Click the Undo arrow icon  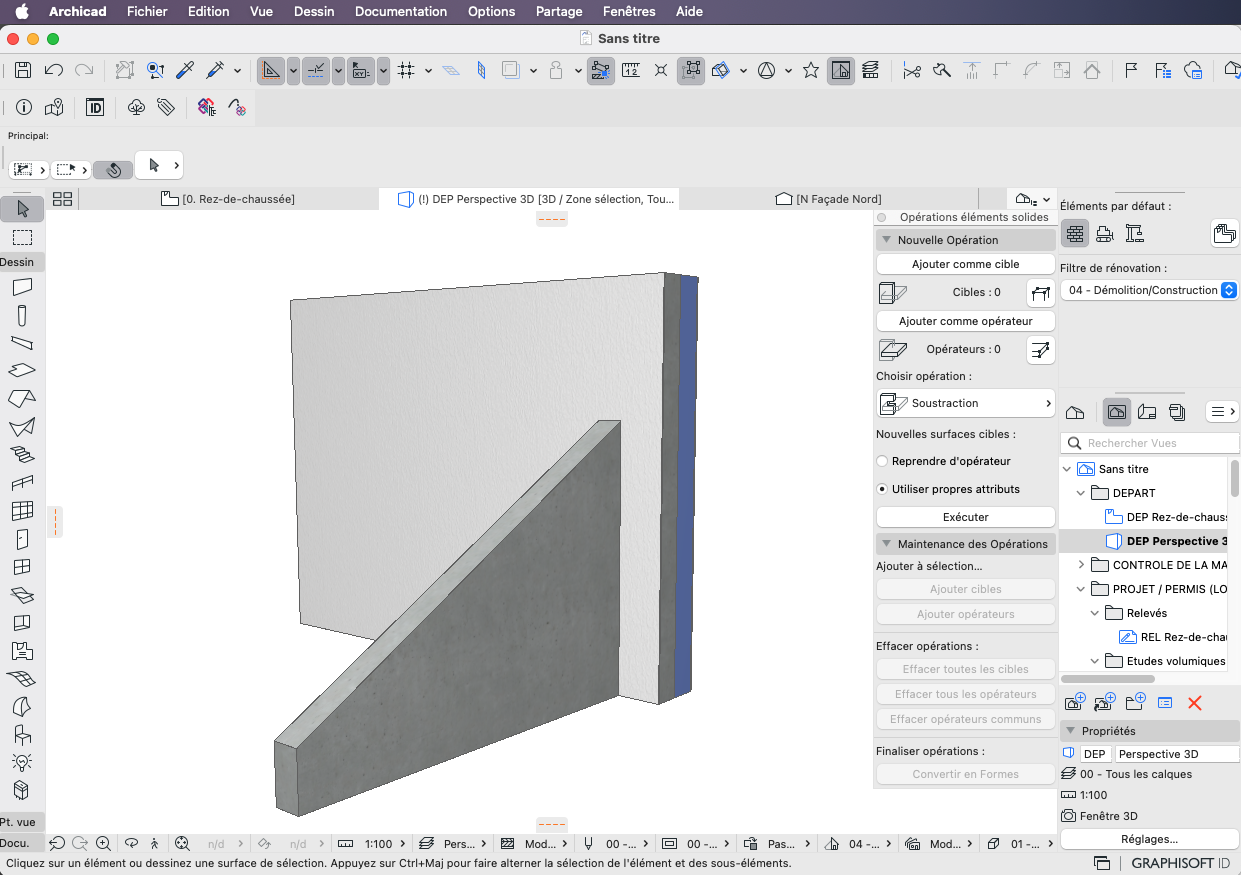[54, 70]
